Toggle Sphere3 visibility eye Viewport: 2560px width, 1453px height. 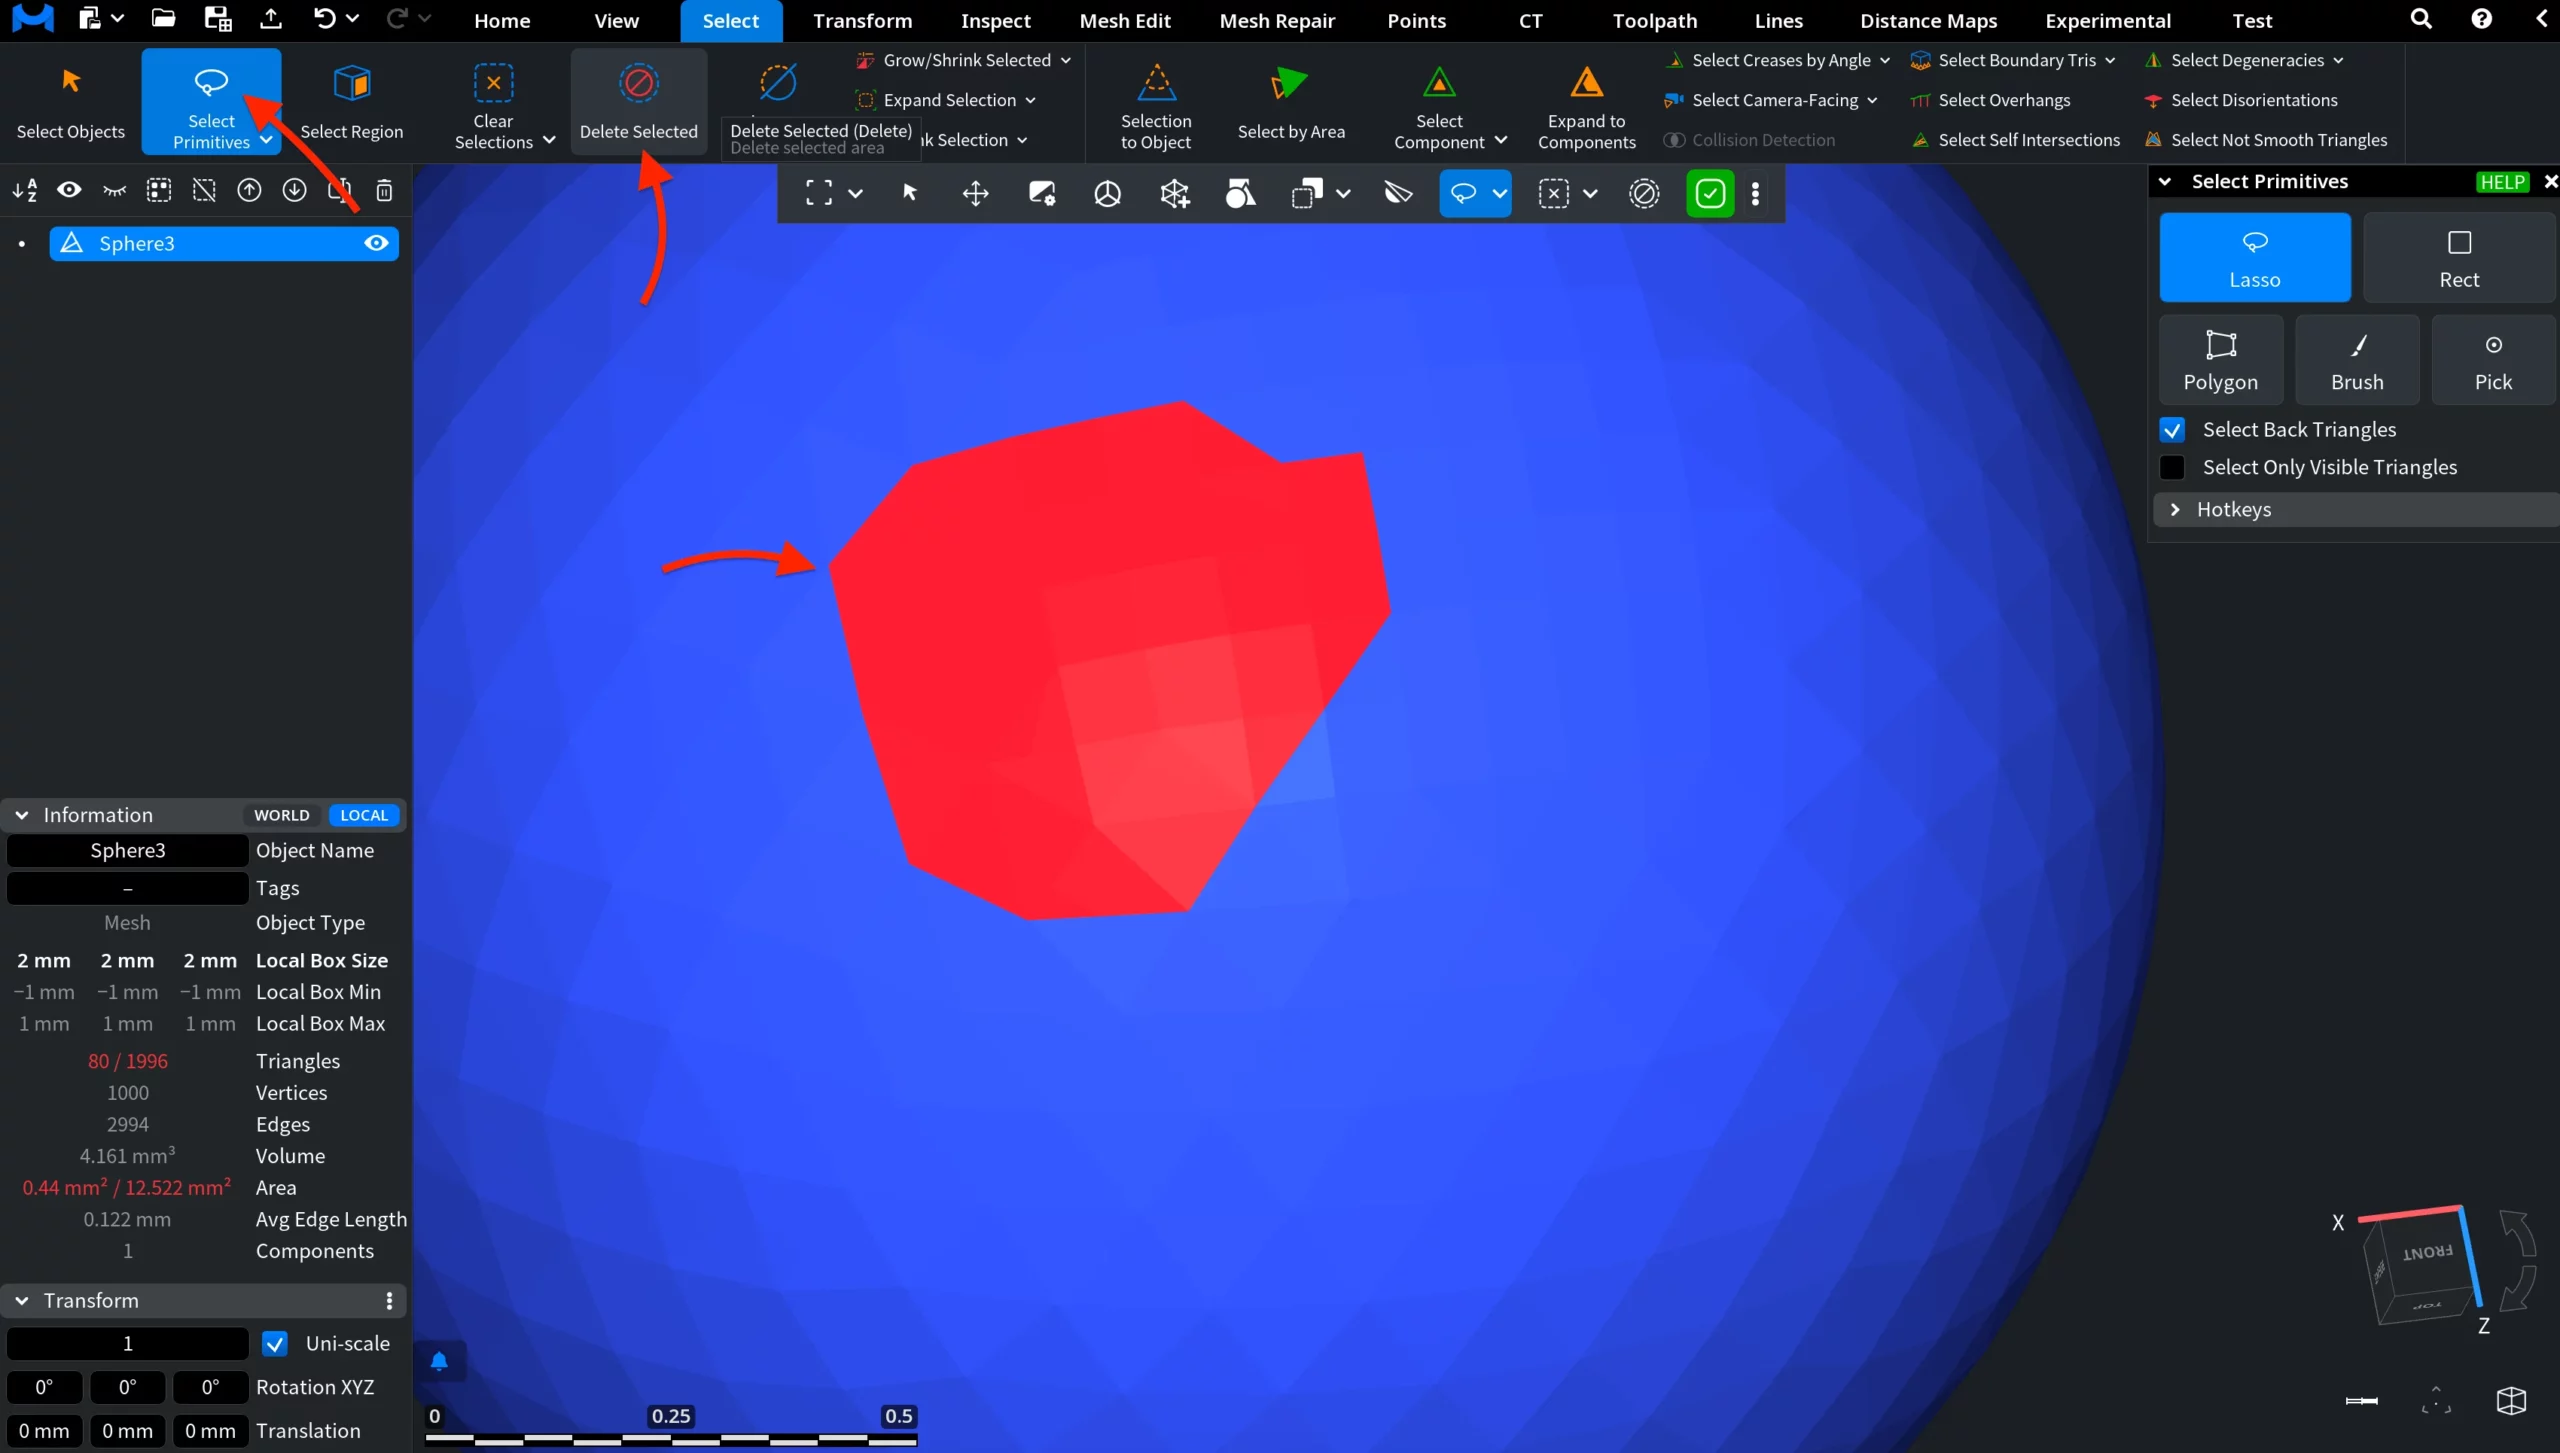pos(376,243)
